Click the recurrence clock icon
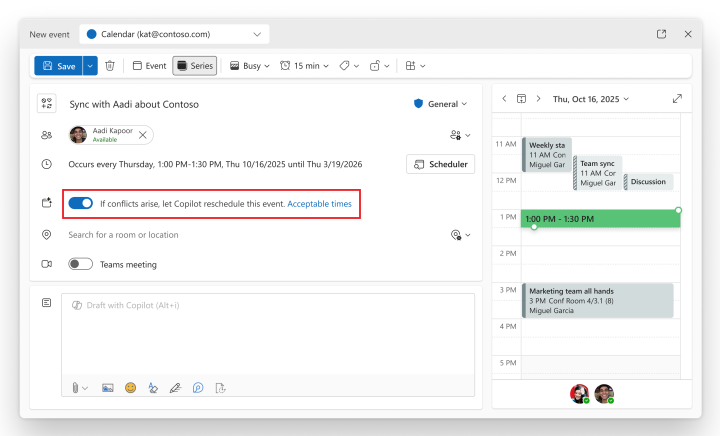Screen dimensions: 720x436 46,164
